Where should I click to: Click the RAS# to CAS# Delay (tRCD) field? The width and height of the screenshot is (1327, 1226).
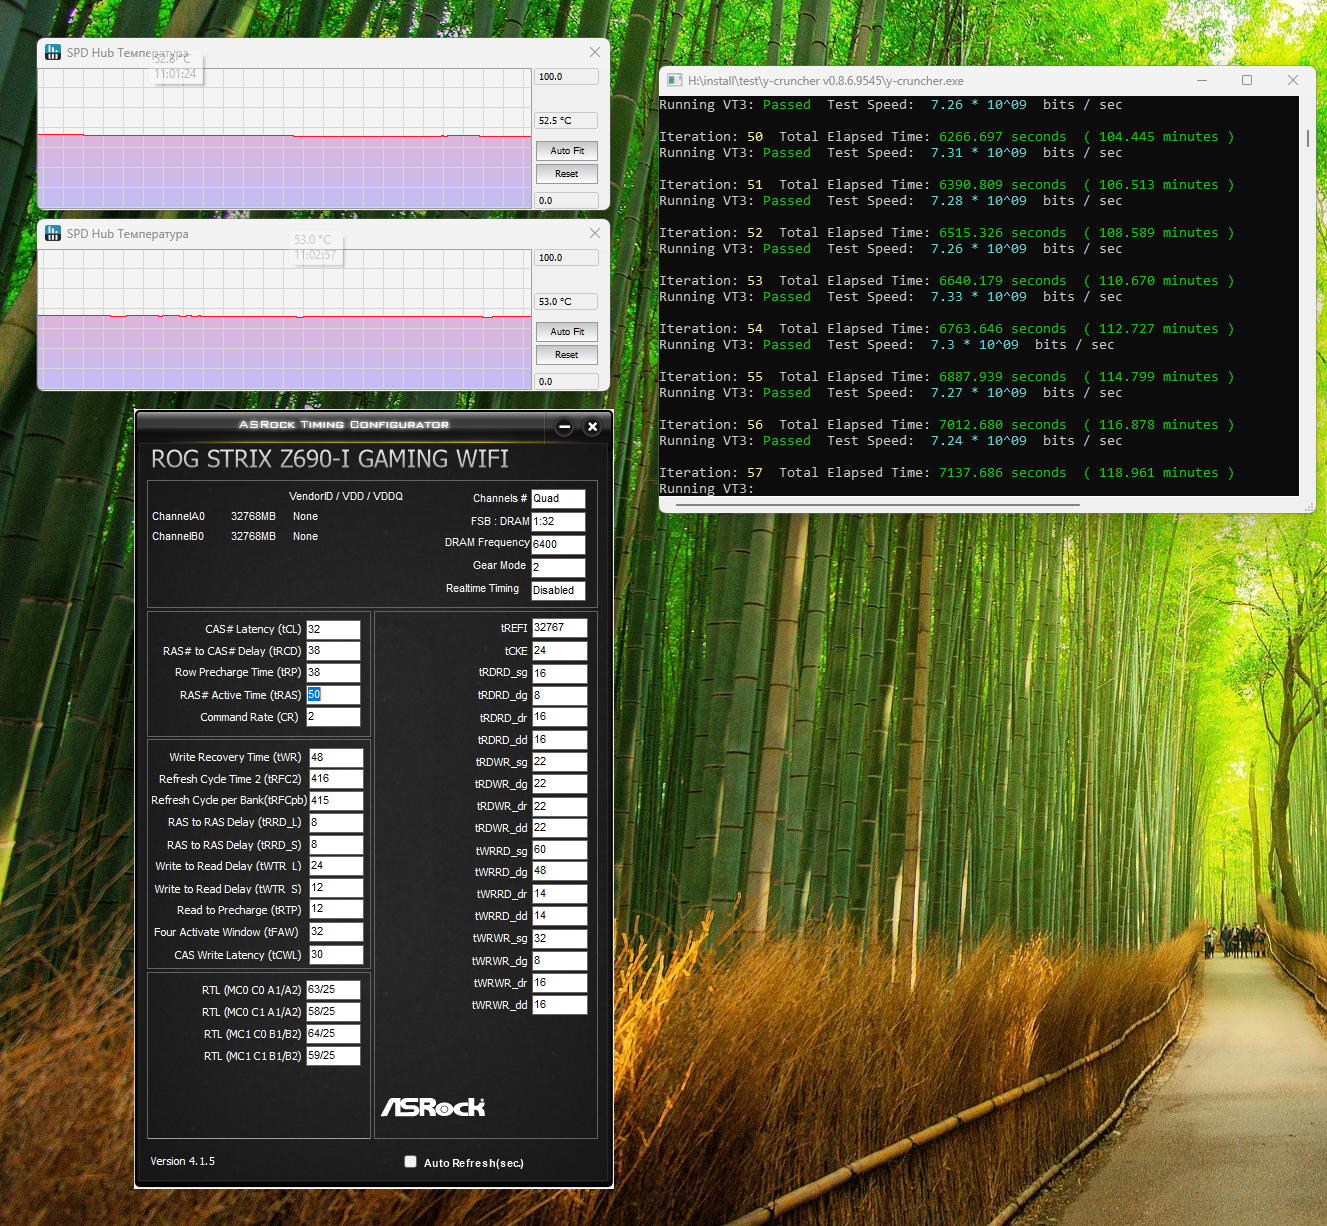tap(333, 651)
